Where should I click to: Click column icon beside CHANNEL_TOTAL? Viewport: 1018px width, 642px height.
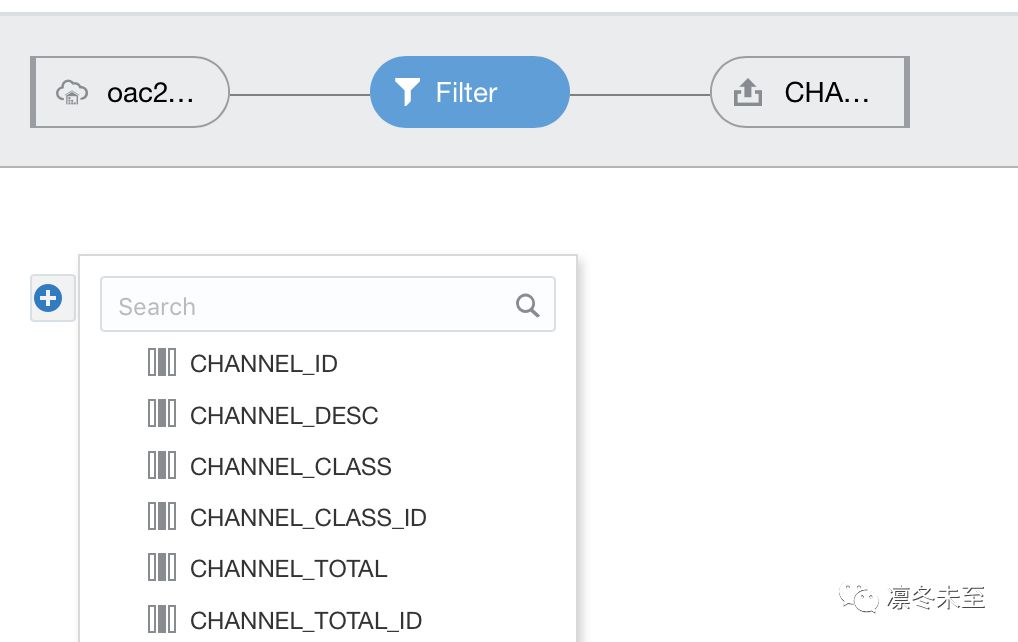click(161, 568)
